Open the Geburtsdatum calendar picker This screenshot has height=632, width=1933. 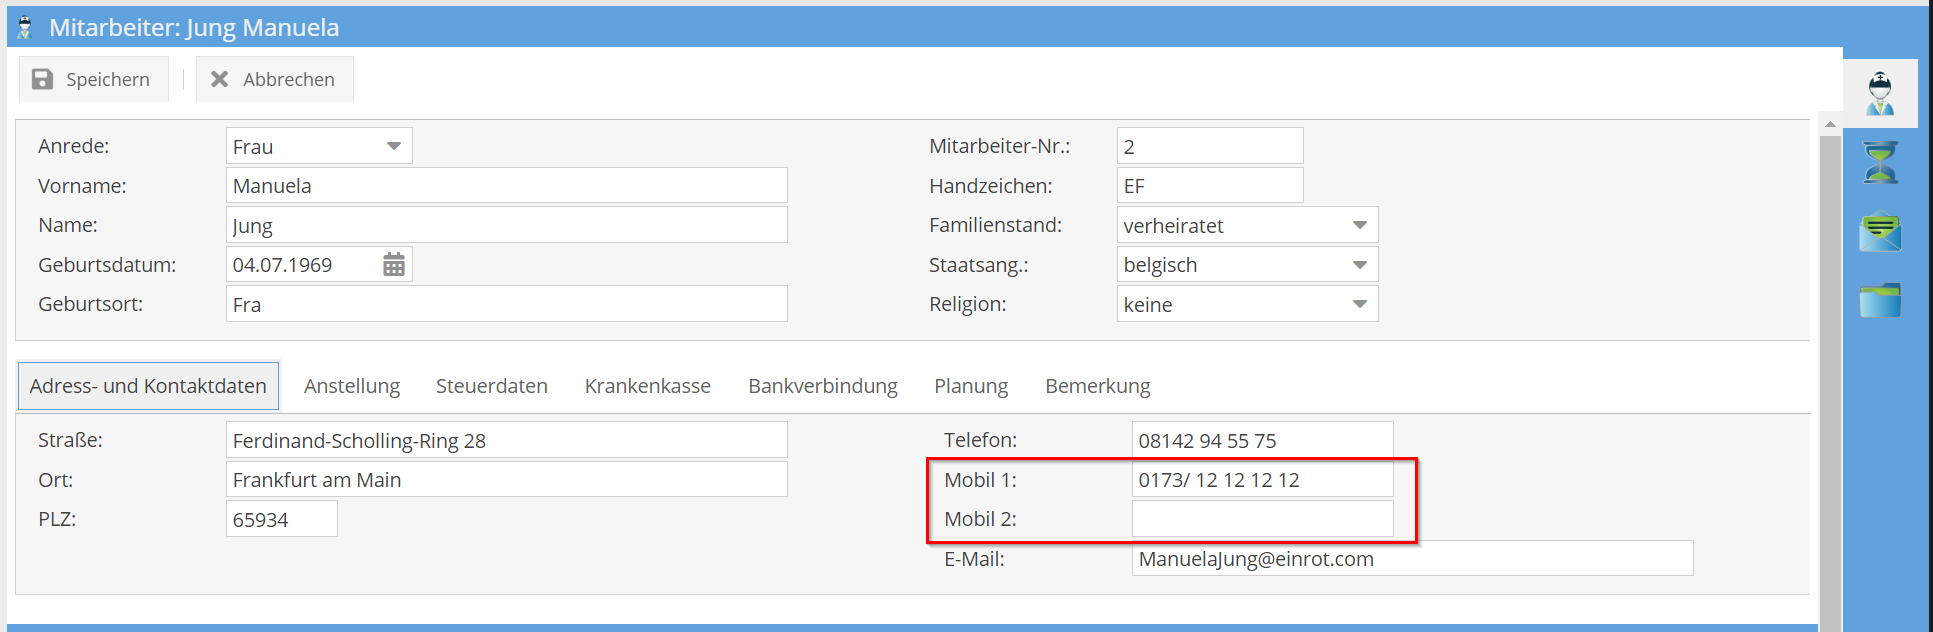(394, 264)
